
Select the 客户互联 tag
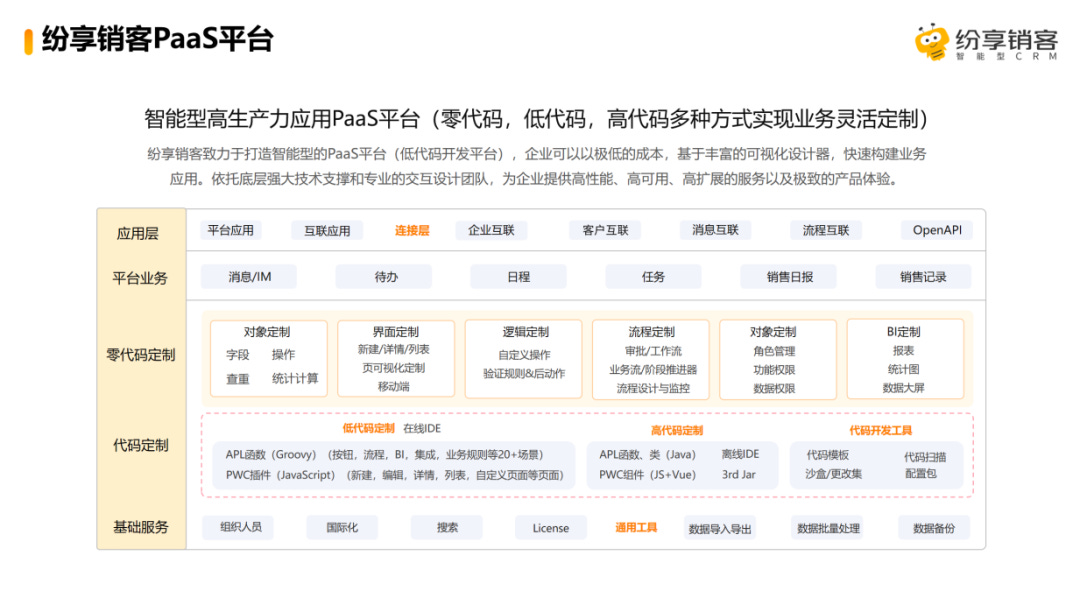click(605, 230)
